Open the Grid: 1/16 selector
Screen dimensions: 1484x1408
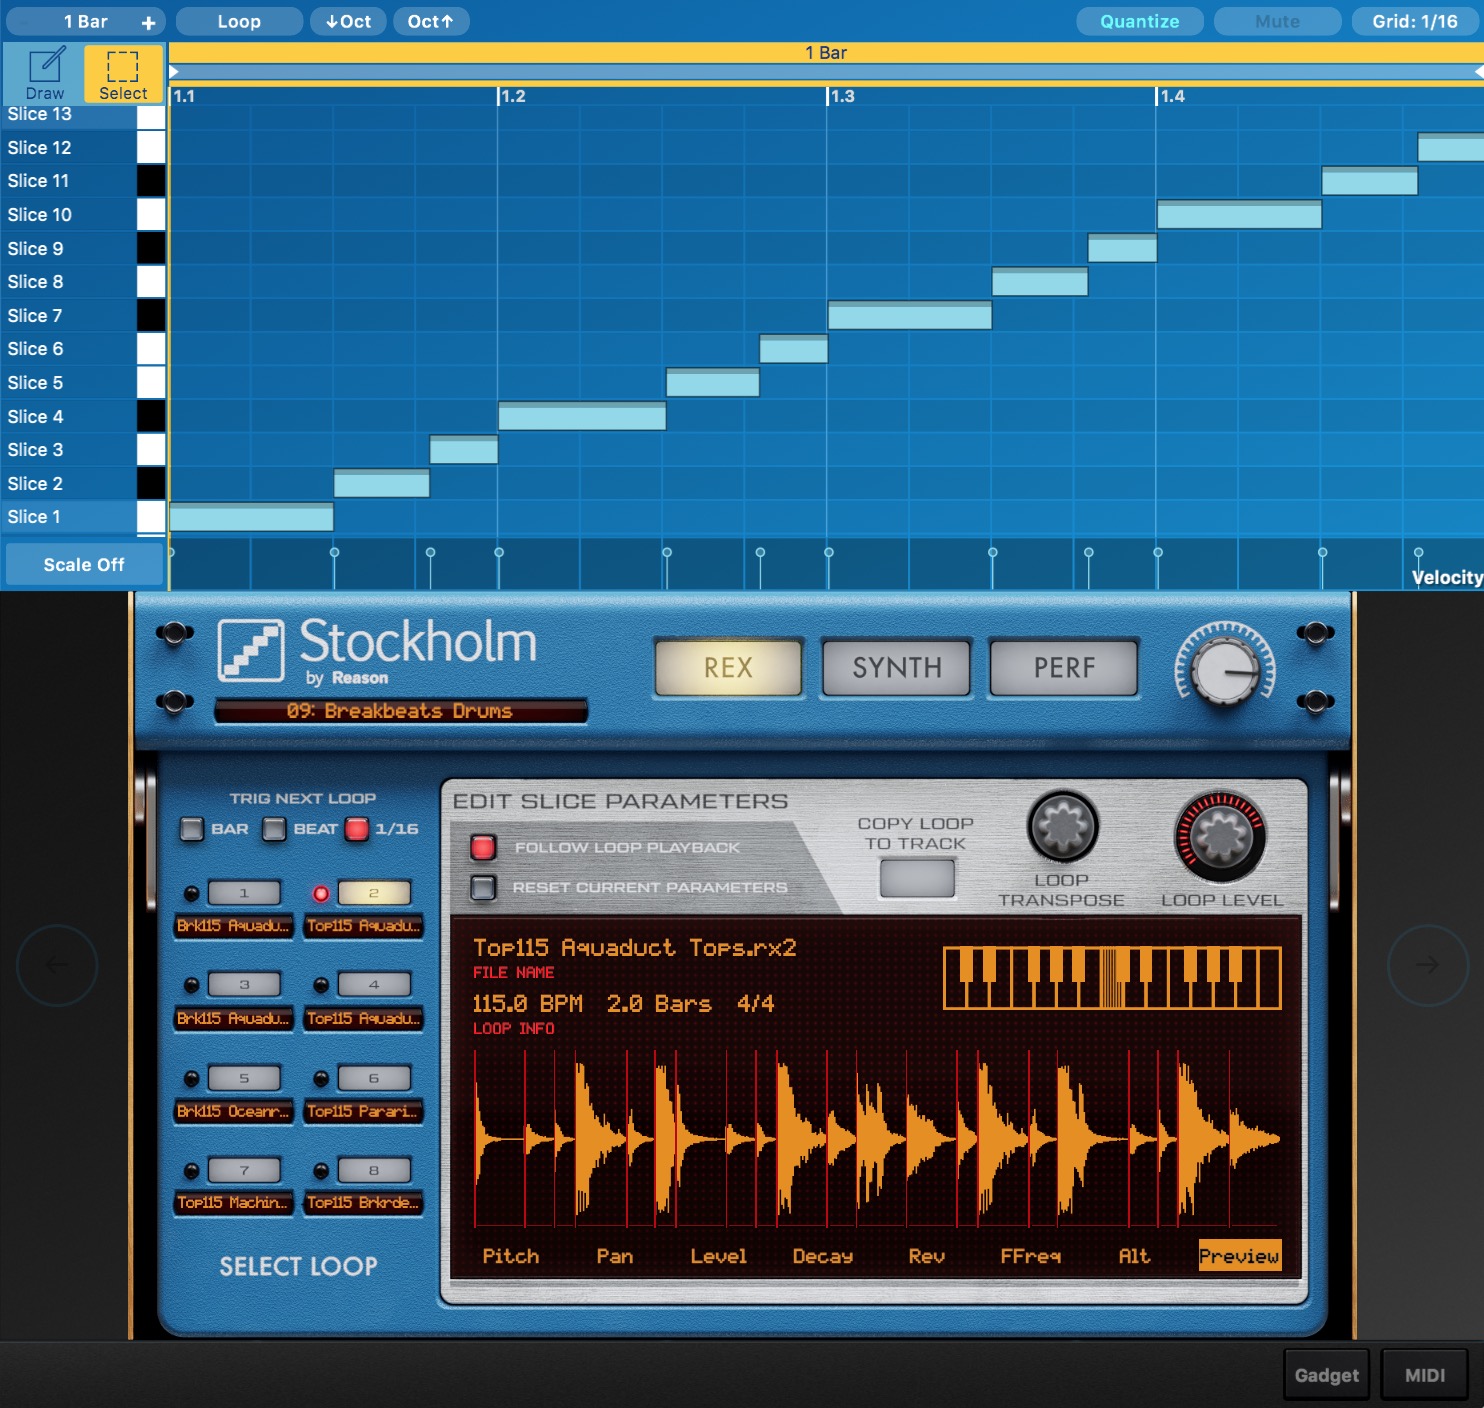[x=1416, y=21]
